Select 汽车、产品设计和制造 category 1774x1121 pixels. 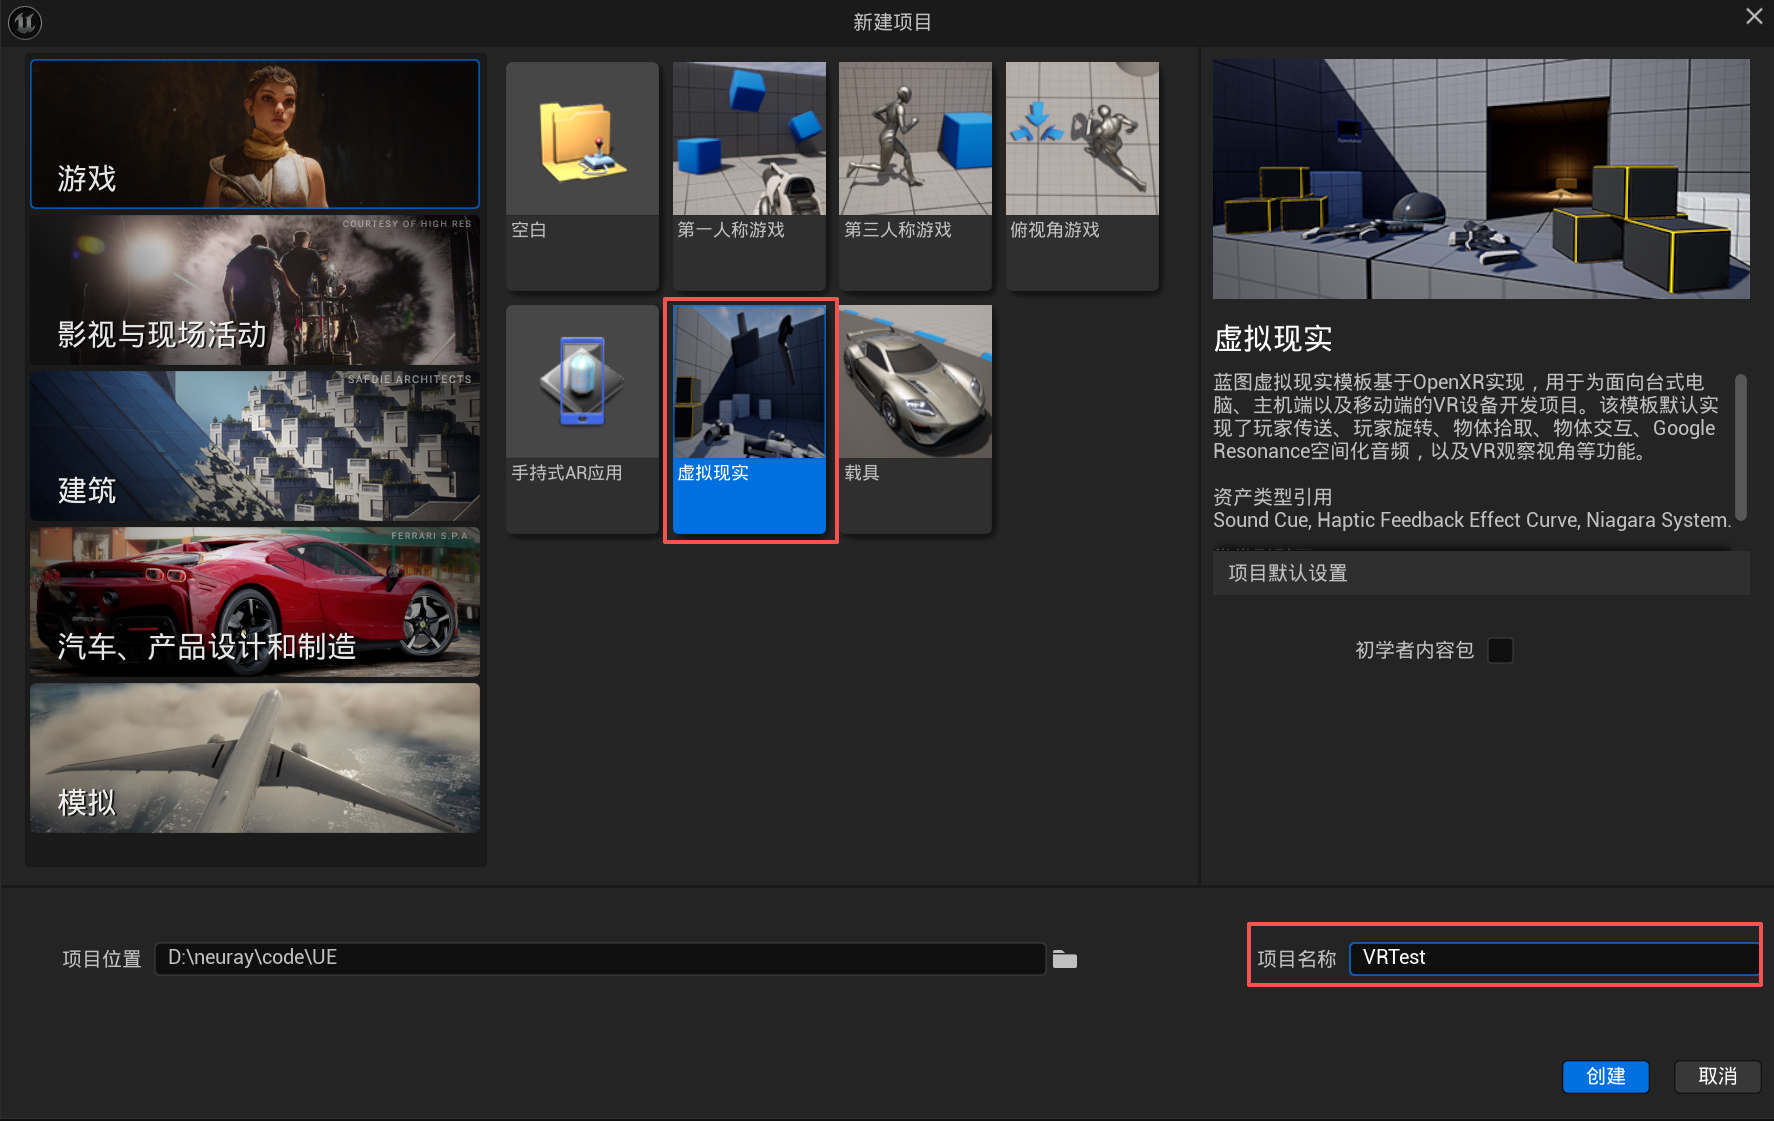tap(255, 602)
